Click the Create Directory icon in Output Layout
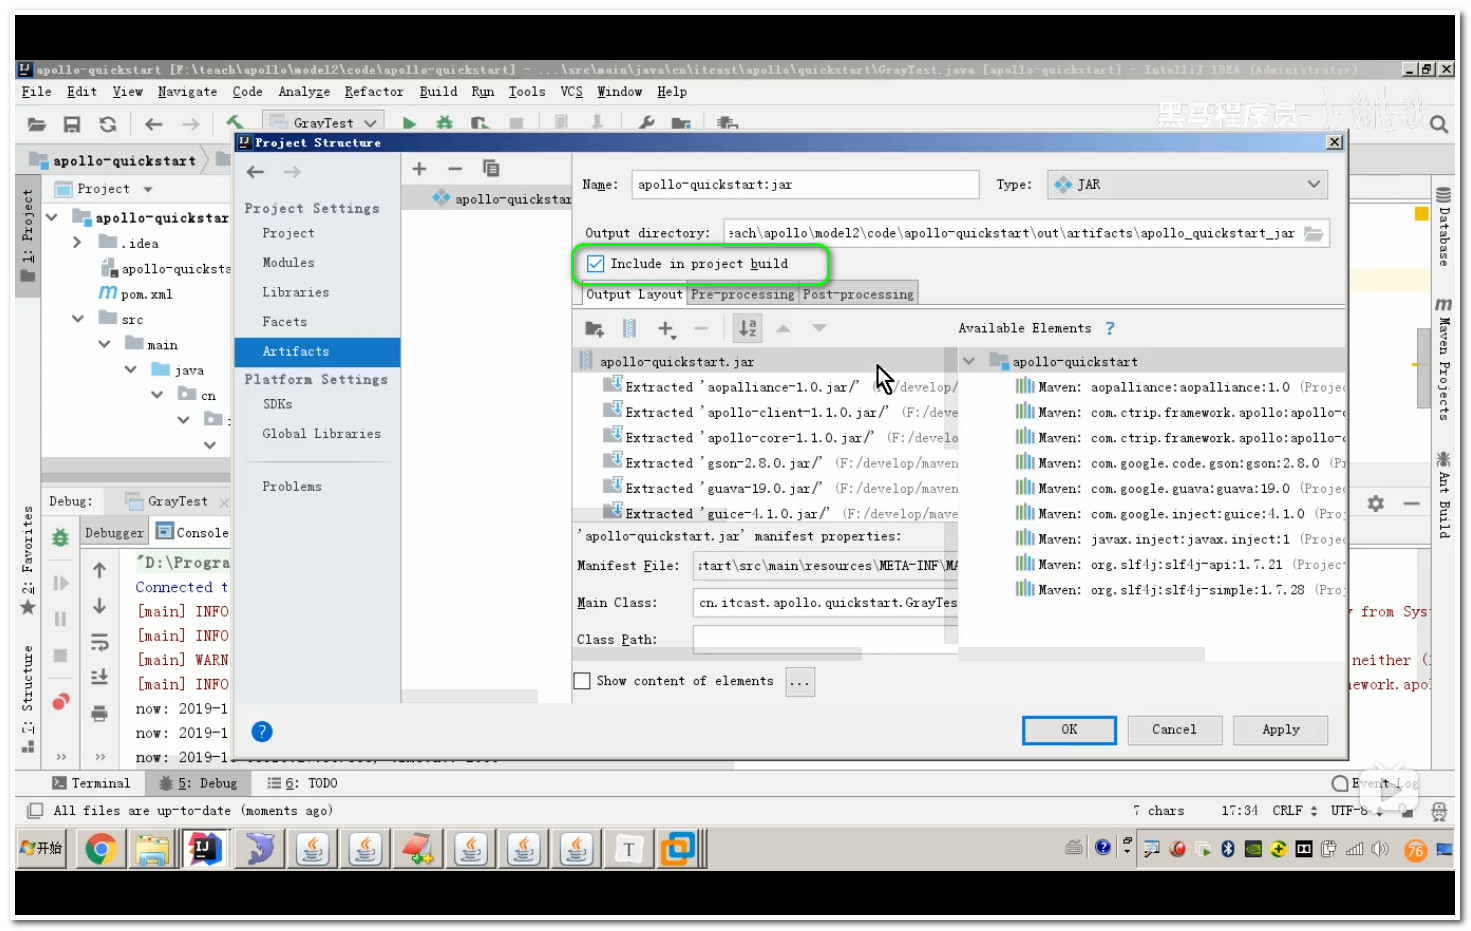1471x931 pixels. pyautogui.click(x=595, y=328)
